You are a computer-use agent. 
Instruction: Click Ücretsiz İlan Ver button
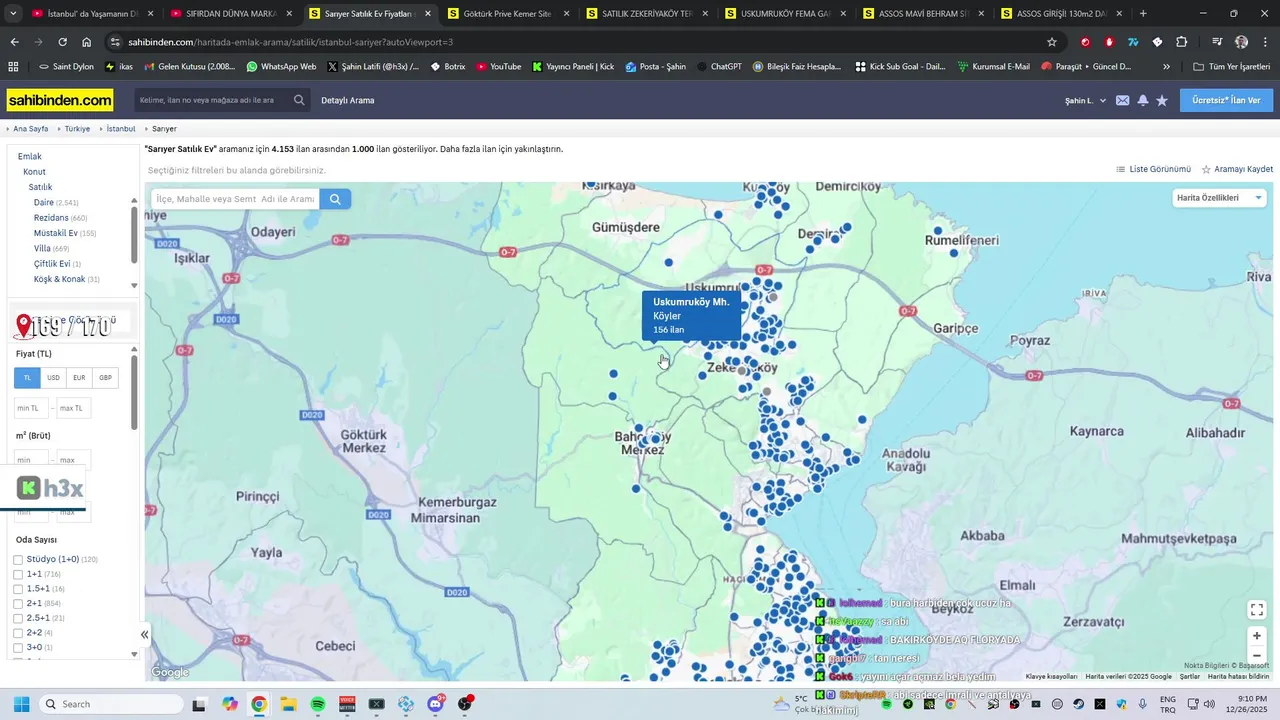(1226, 100)
